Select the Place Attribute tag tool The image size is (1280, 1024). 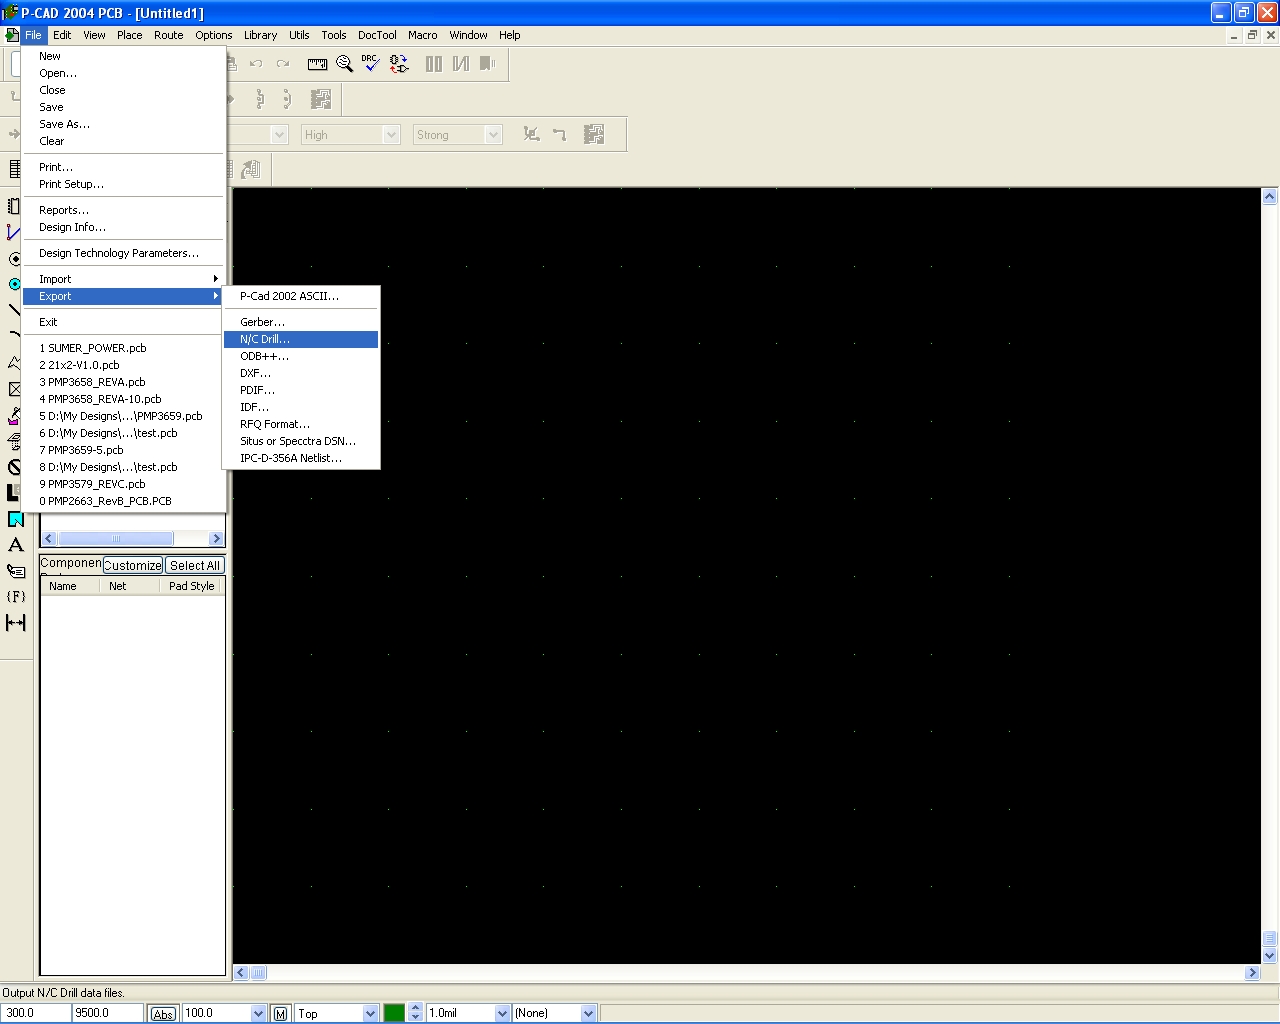click(15, 570)
